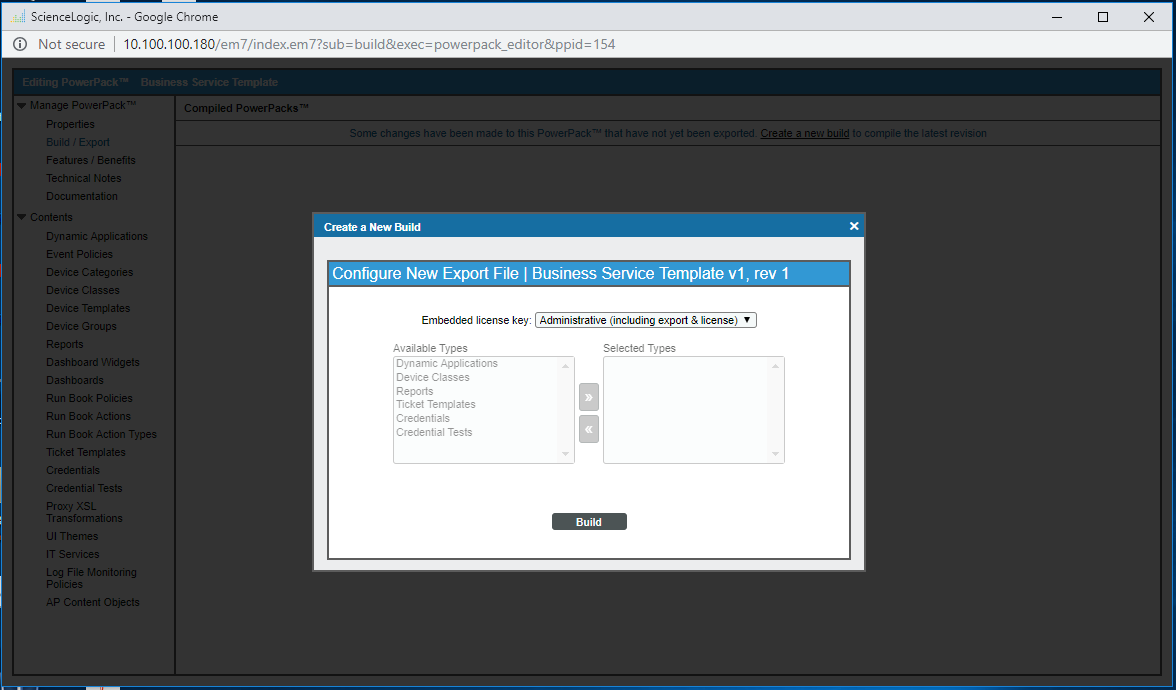Close the Create a New Build dialog
This screenshot has height=690, width=1176.
pyautogui.click(x=854, y=226)
